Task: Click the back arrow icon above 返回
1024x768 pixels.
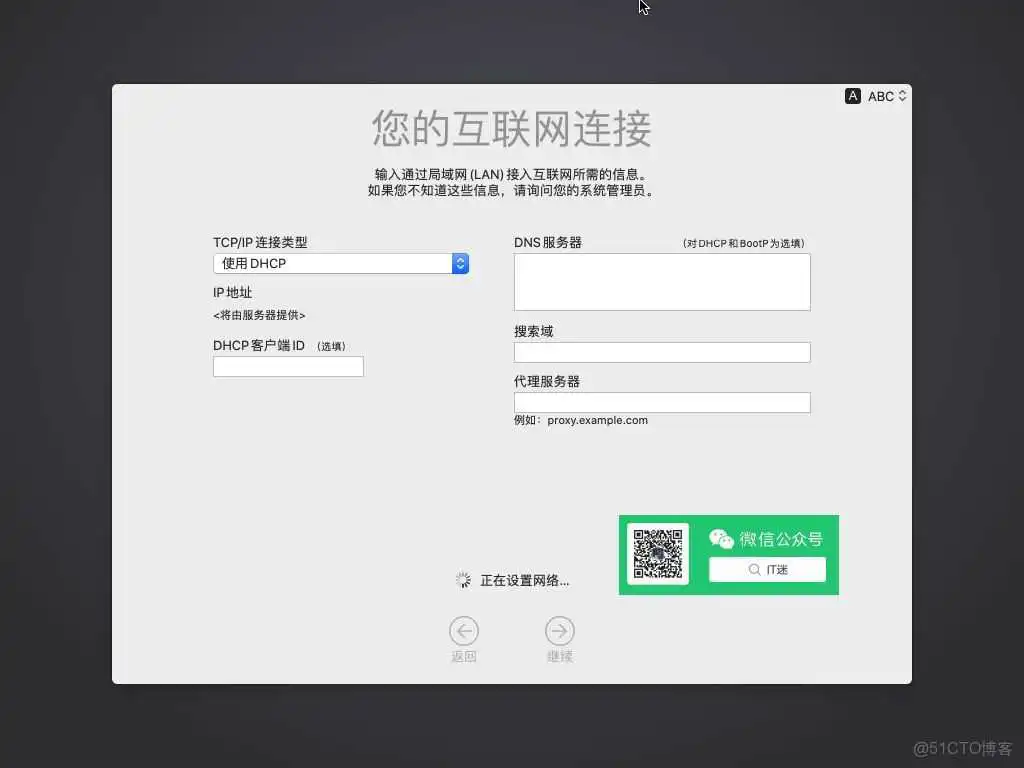Action: 463,631
